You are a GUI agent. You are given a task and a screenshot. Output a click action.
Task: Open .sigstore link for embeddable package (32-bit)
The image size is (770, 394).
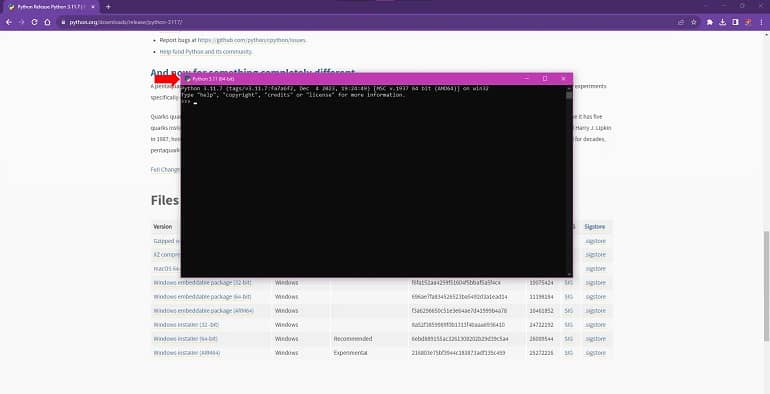(x=595, y=283)
